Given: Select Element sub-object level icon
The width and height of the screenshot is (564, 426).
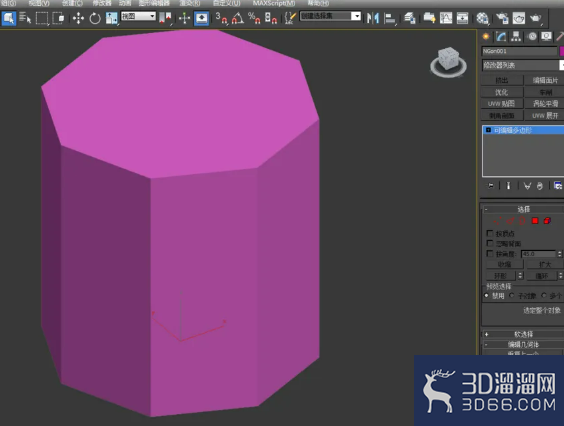Looking at the screenshot, I should tap(547, 221).
